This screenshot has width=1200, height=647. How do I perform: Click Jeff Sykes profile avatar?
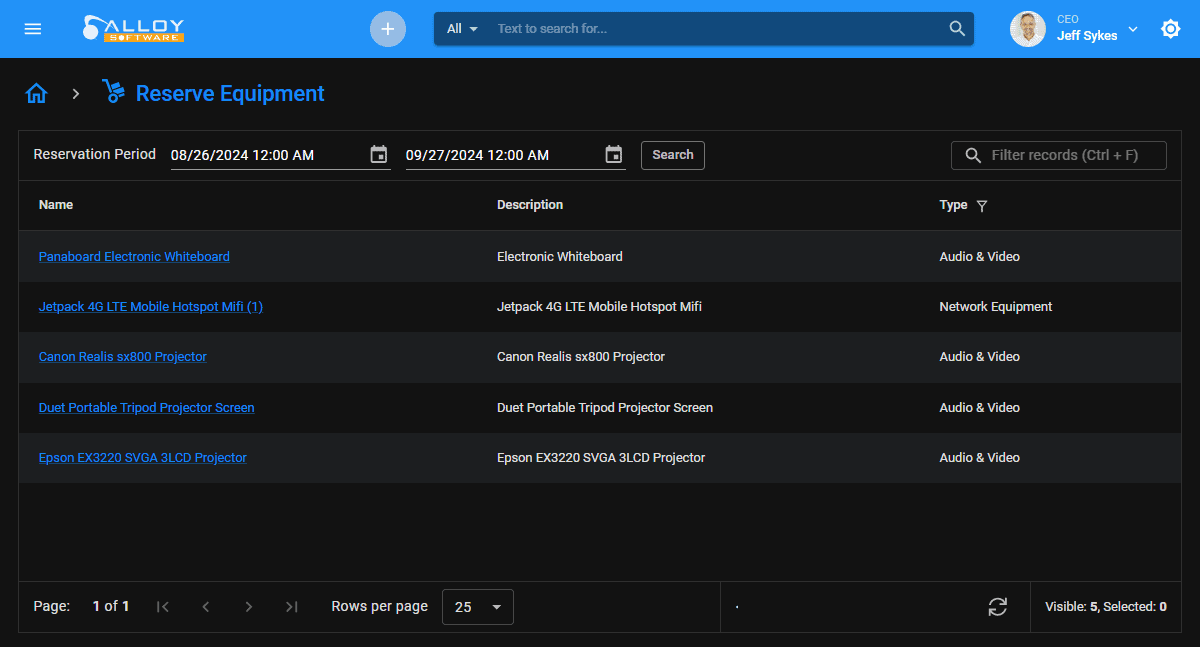(1028, 29)
